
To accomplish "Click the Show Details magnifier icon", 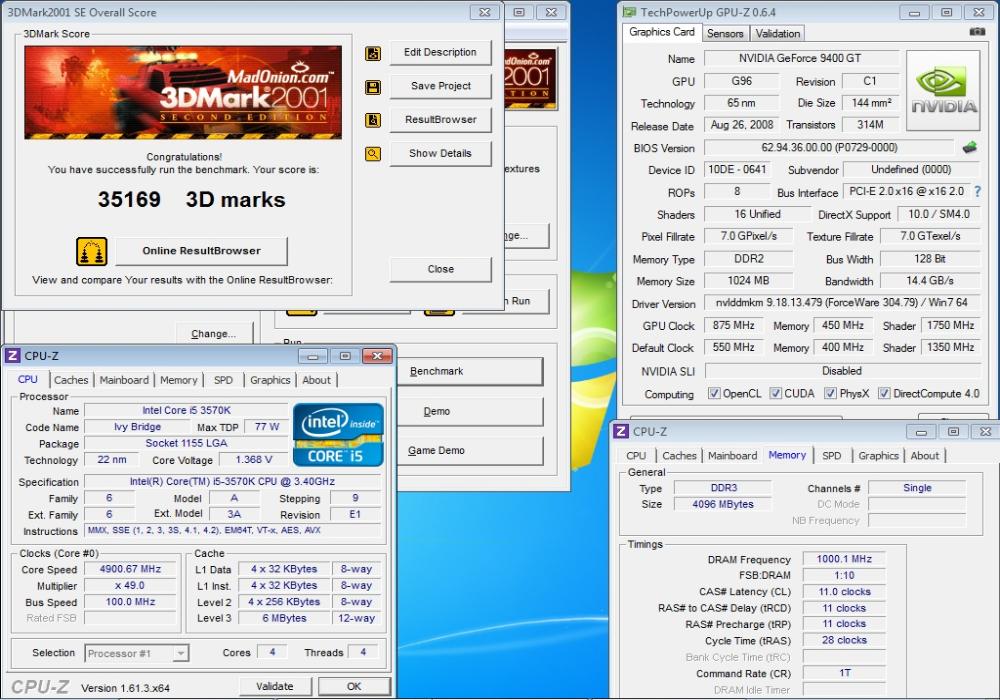I will (x=373, y=154).
